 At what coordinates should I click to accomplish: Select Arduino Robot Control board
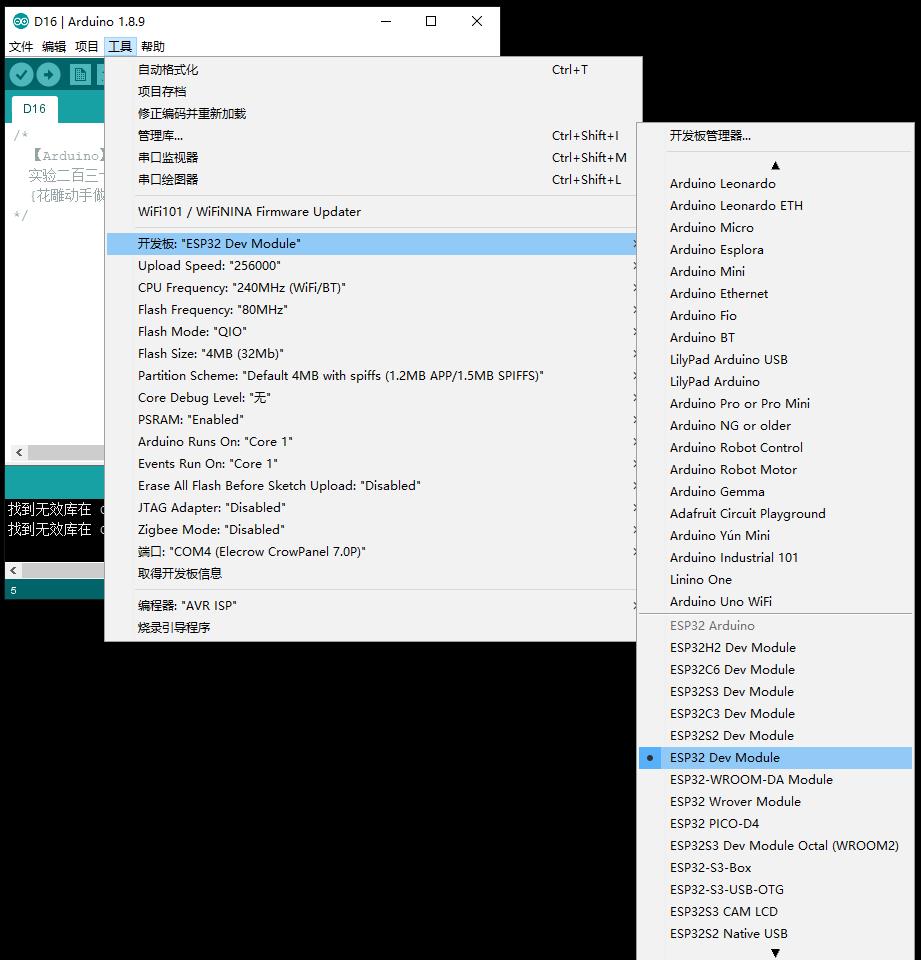tap(775, 448)
